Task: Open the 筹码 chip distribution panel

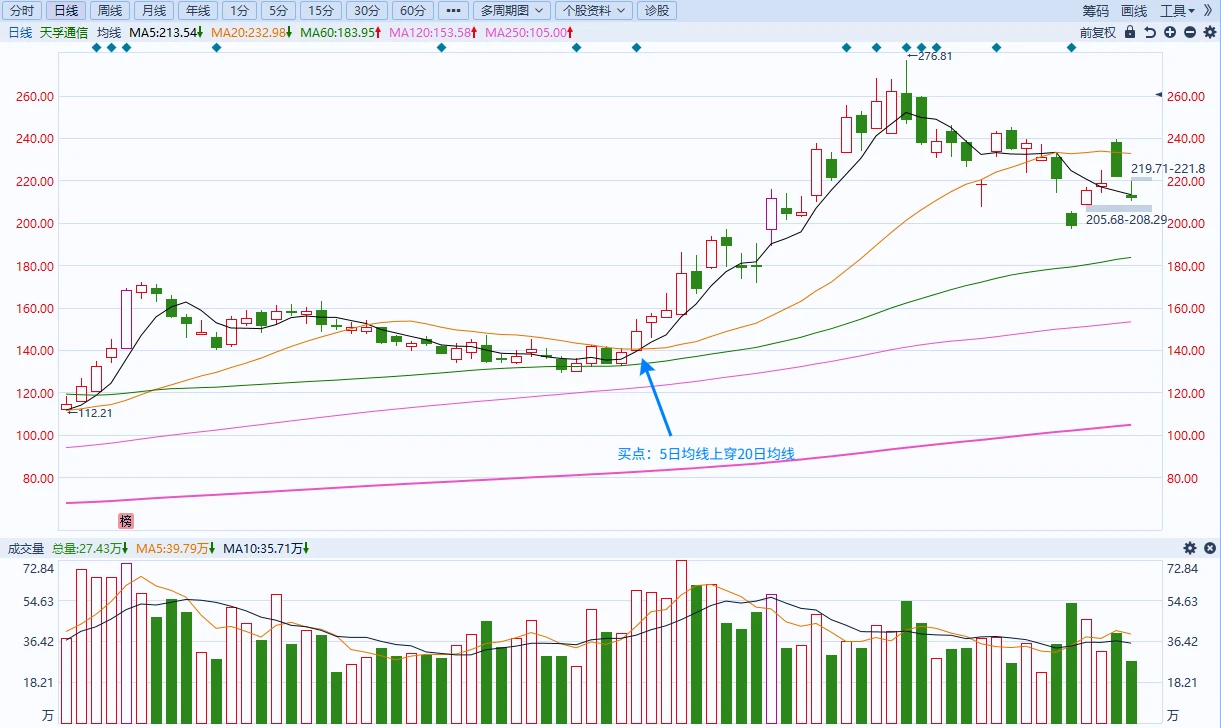Action: (x=1096, y=11)
